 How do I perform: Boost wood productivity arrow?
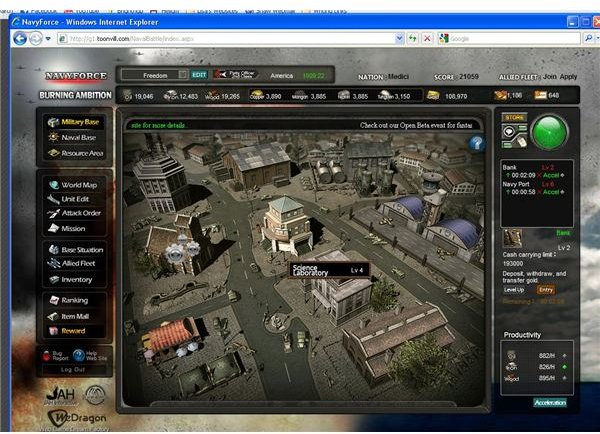(x=564, y=378)
